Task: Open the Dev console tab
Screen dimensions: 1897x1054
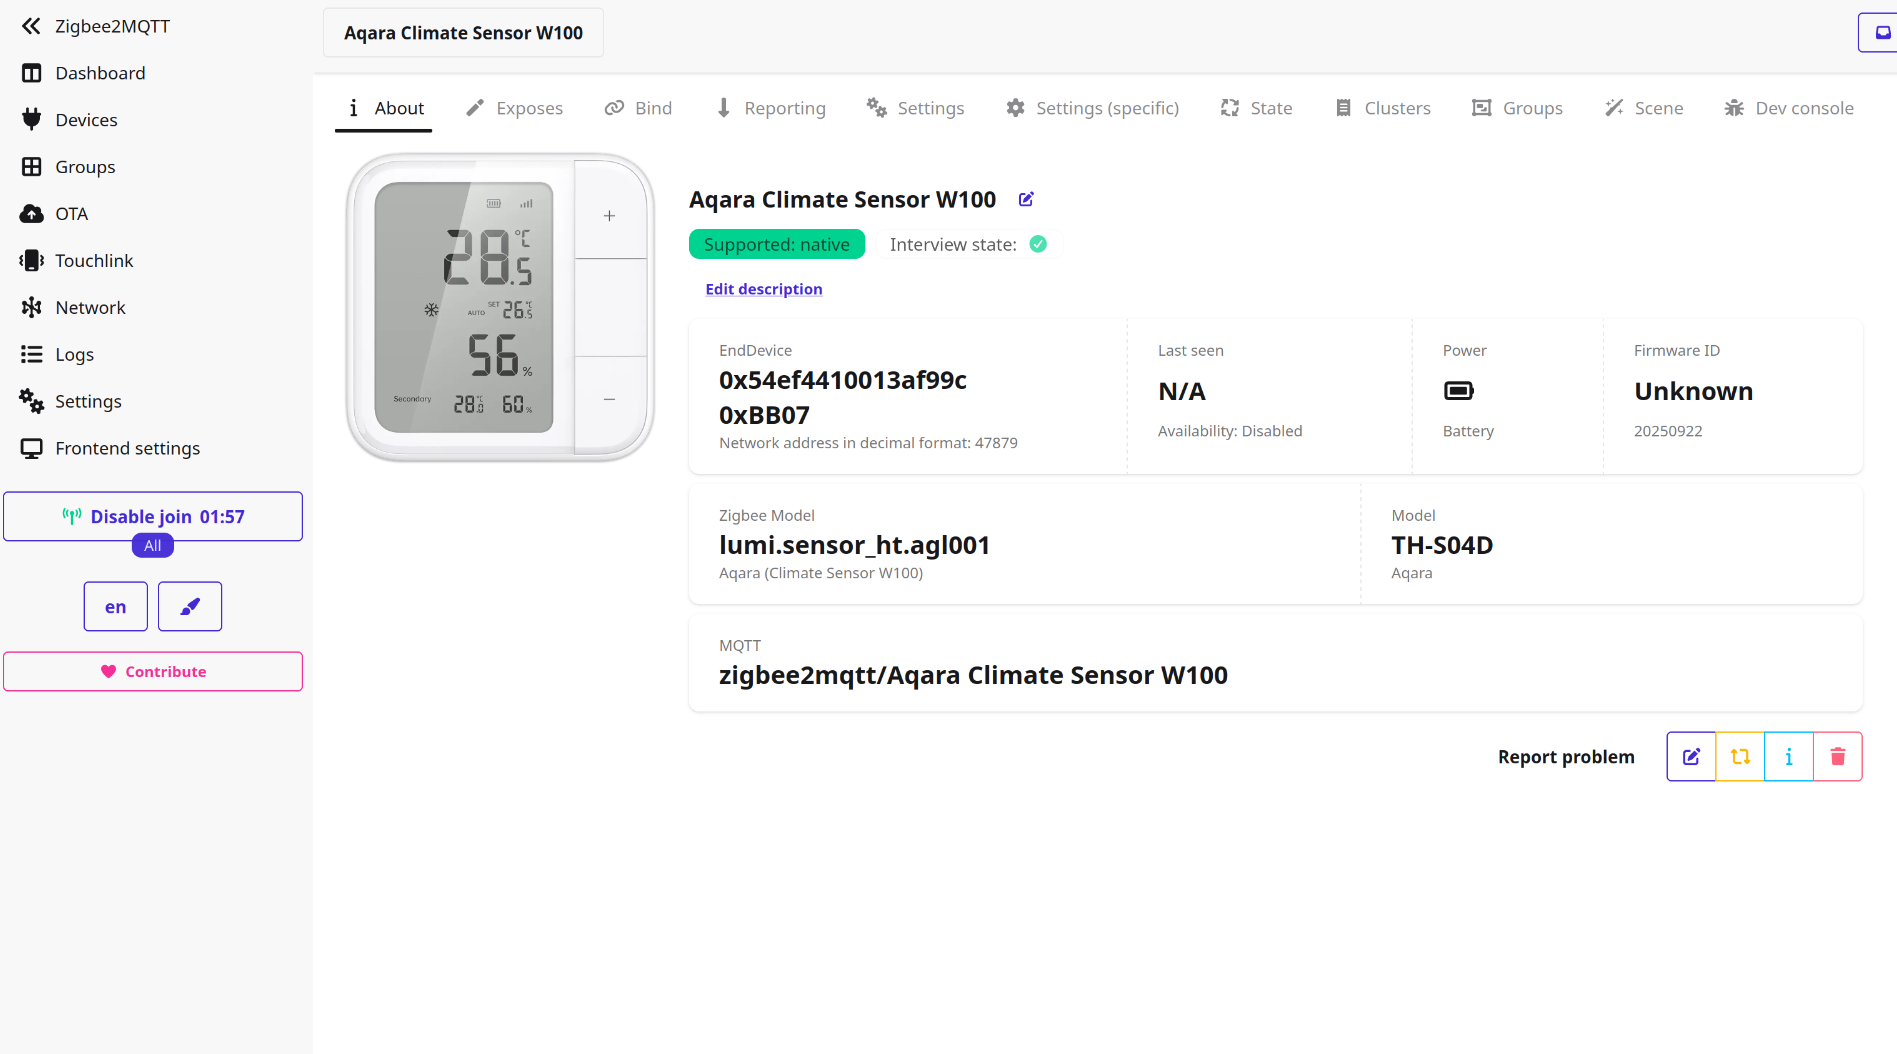Action: tap(1790, 108)
